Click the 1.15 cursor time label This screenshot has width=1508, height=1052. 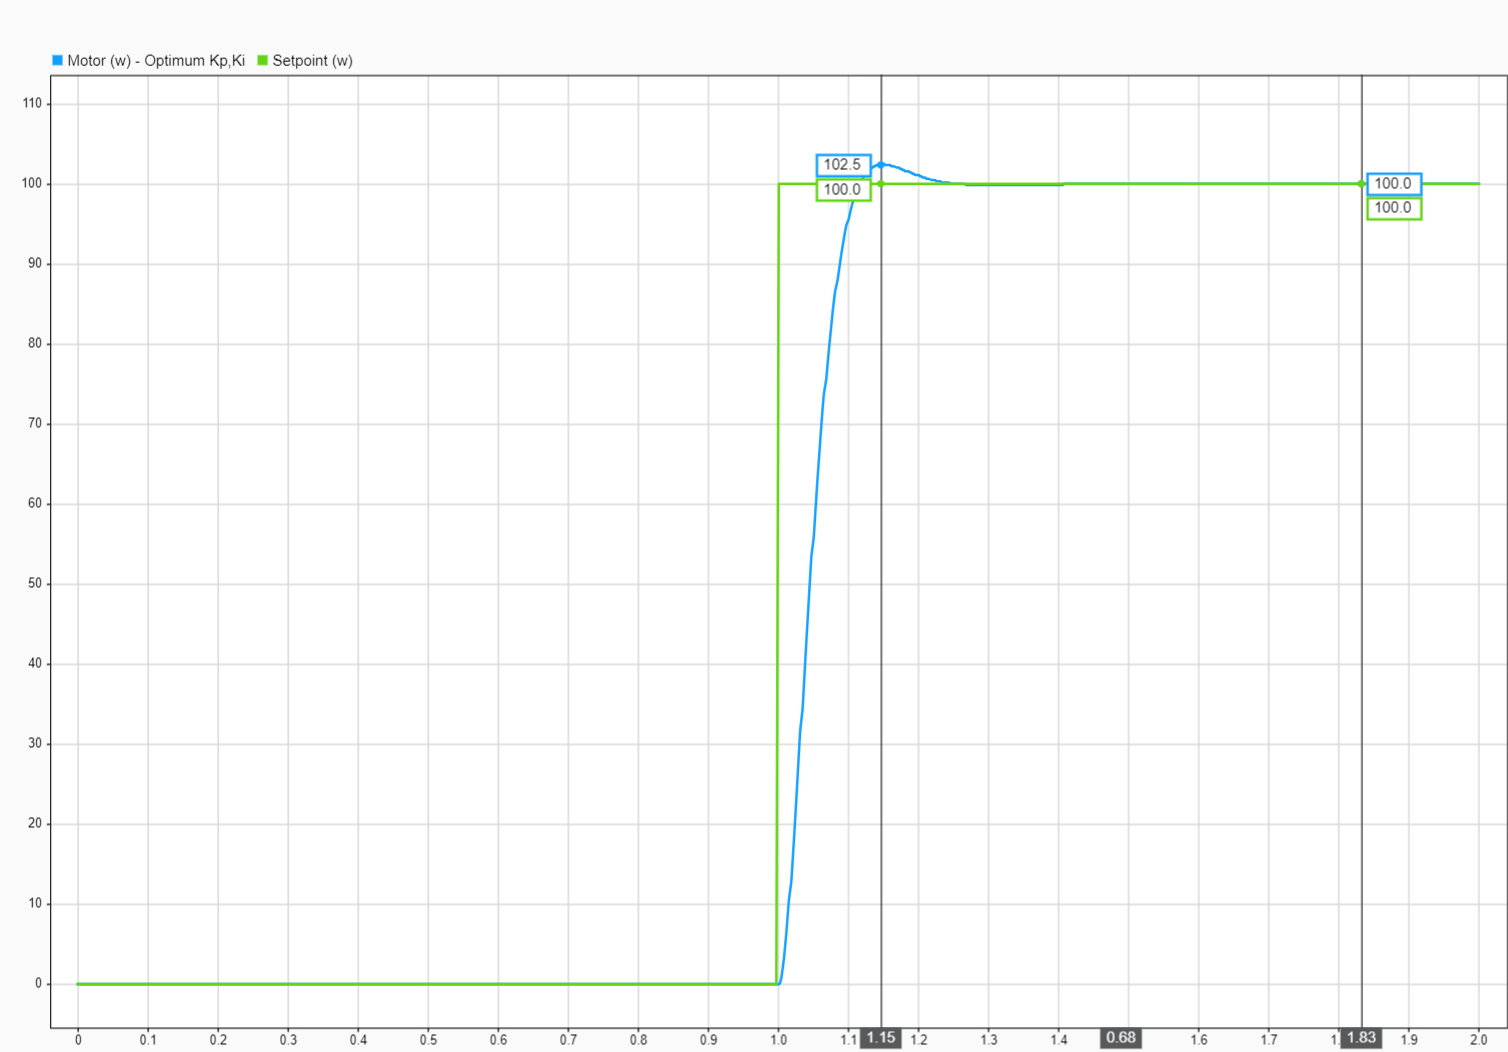coord(881,1038)
